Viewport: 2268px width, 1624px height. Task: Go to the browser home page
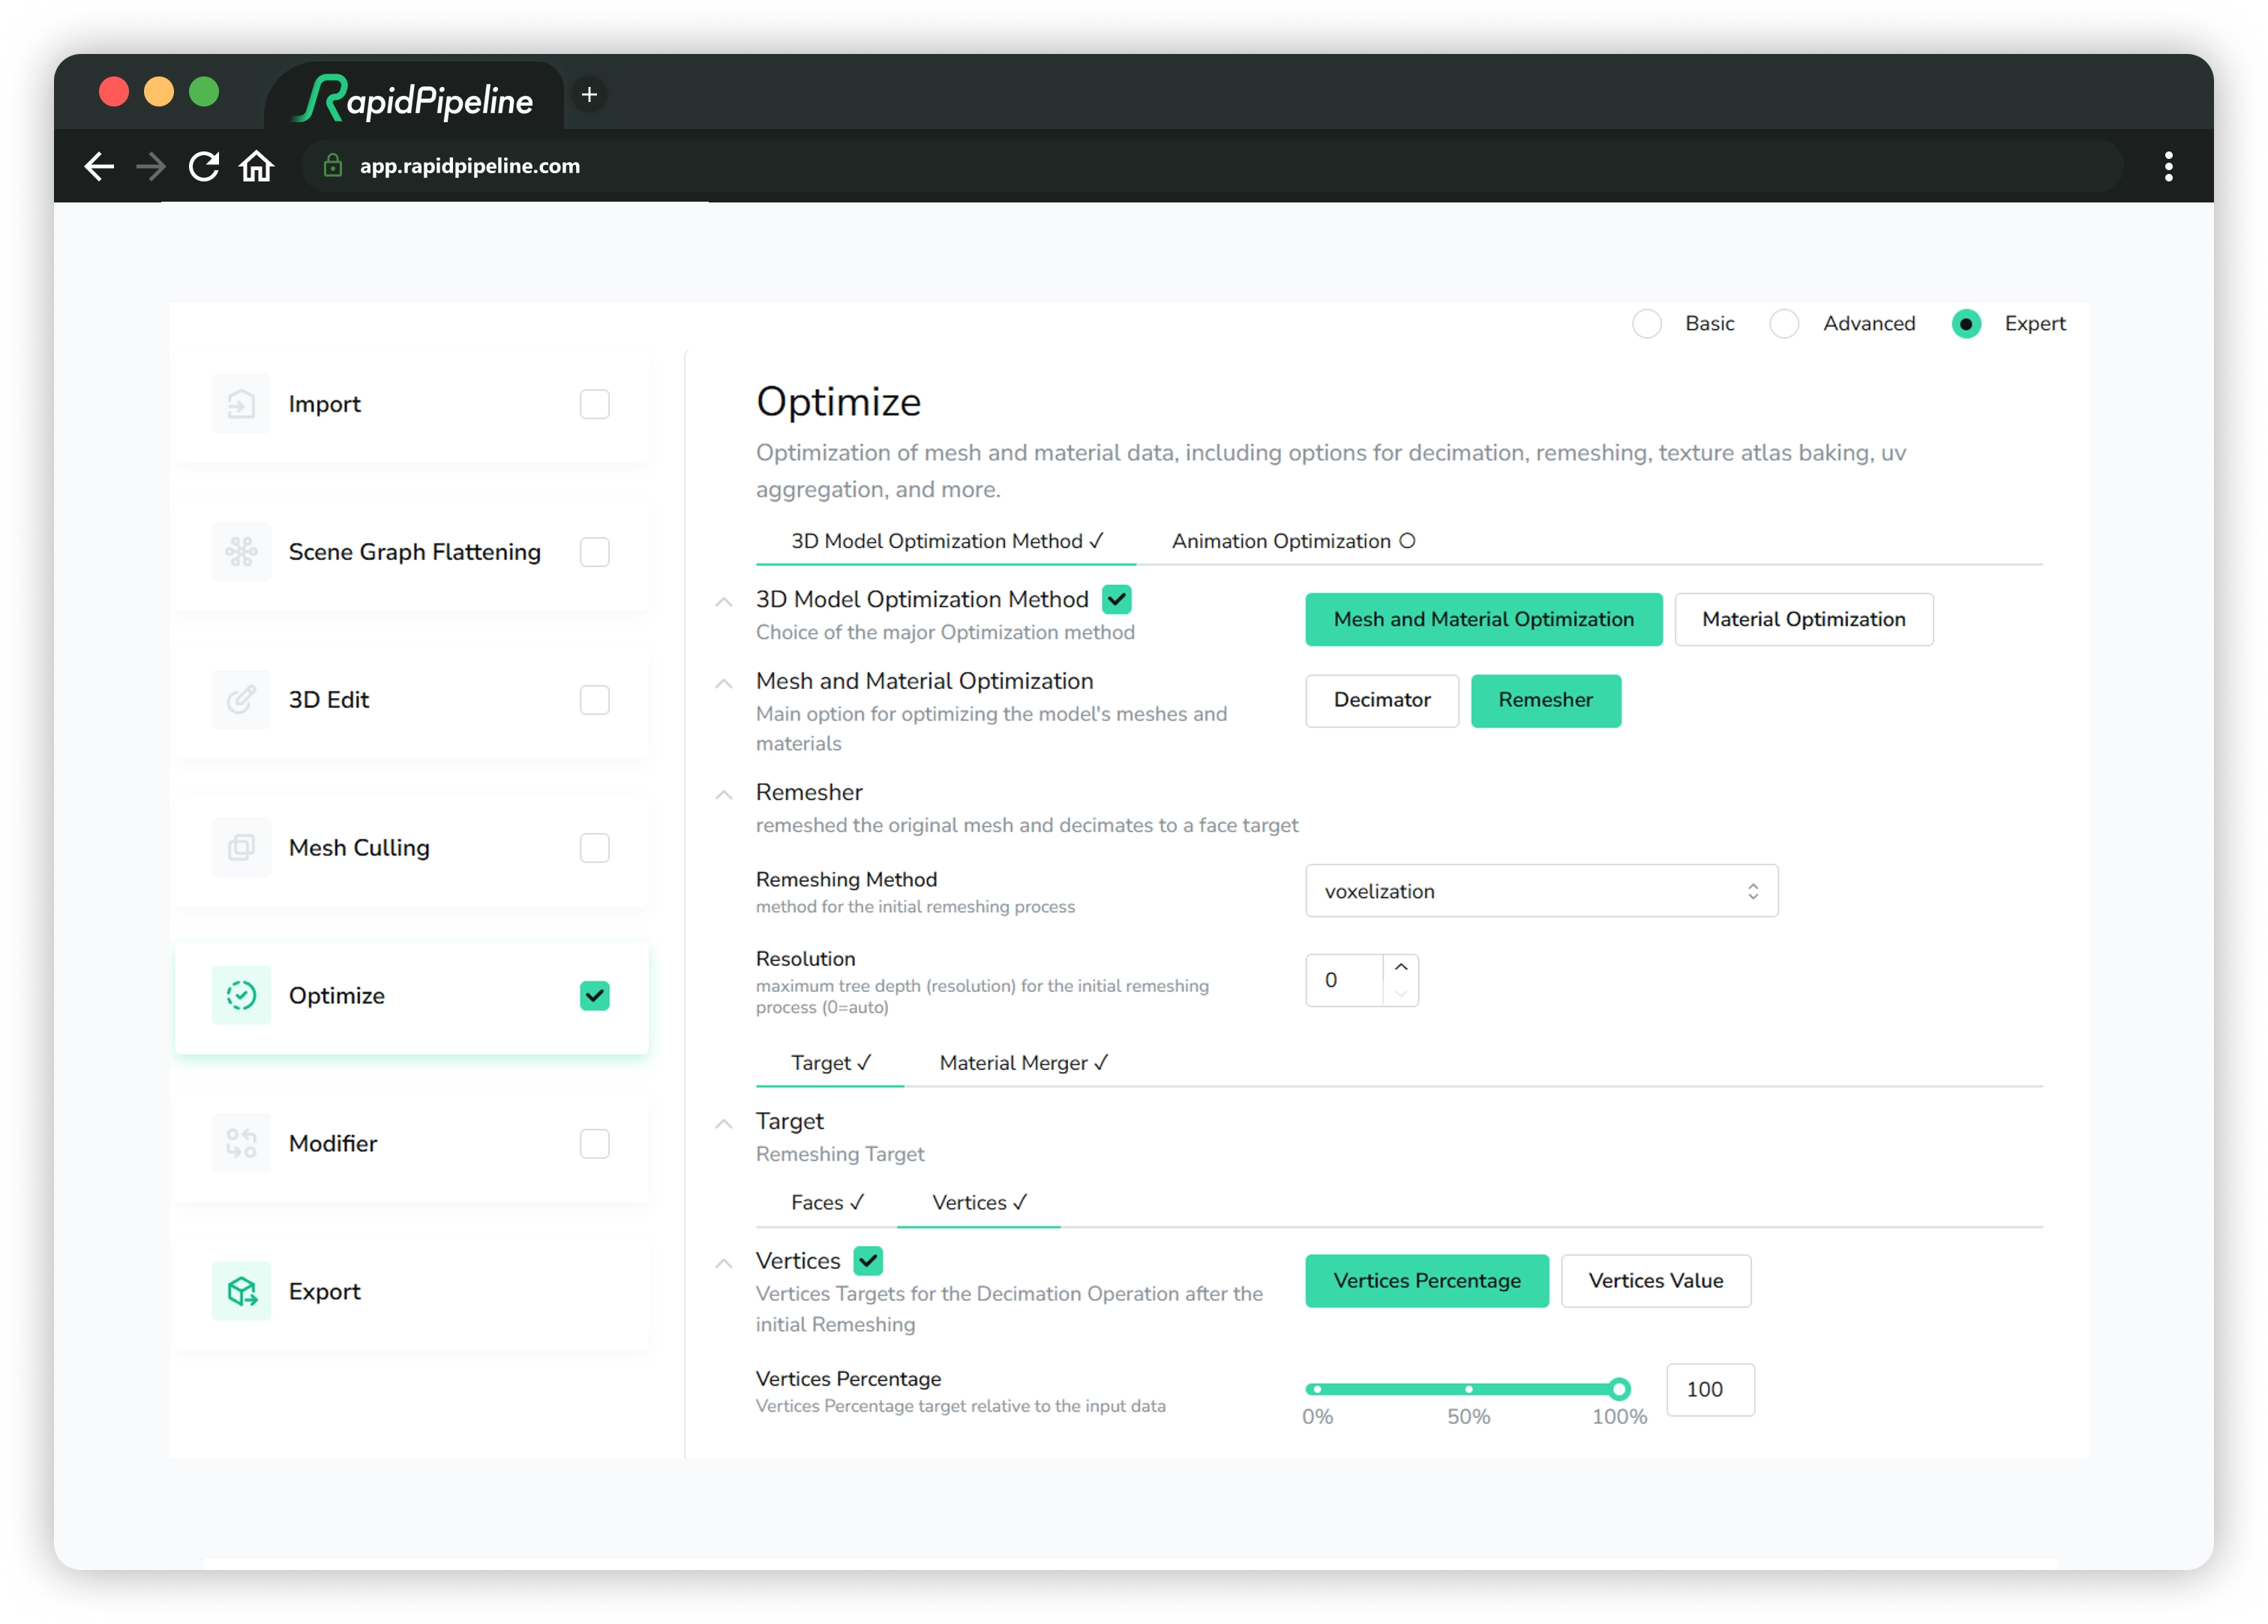(257, 166)
